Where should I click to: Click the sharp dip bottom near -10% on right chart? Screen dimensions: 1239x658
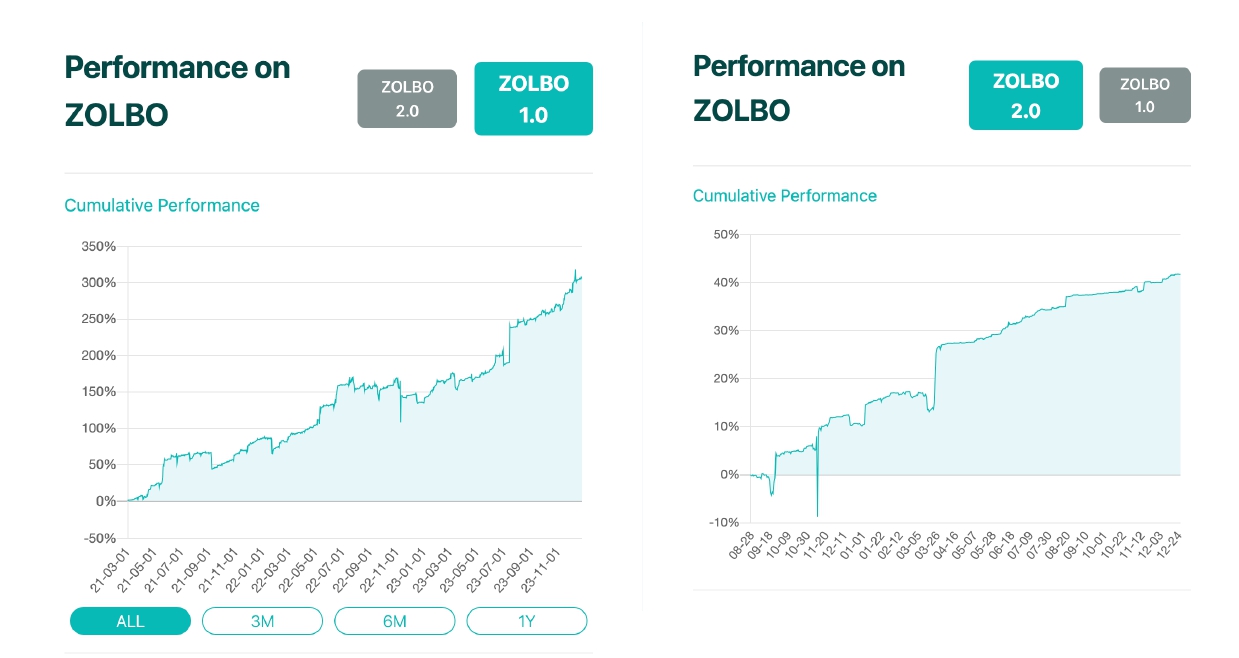pyautogui.click(x=817, y=516)
